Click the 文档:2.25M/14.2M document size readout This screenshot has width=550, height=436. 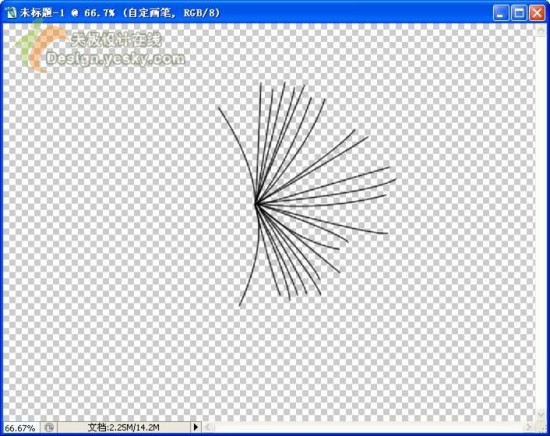click(x=123, y=428)
